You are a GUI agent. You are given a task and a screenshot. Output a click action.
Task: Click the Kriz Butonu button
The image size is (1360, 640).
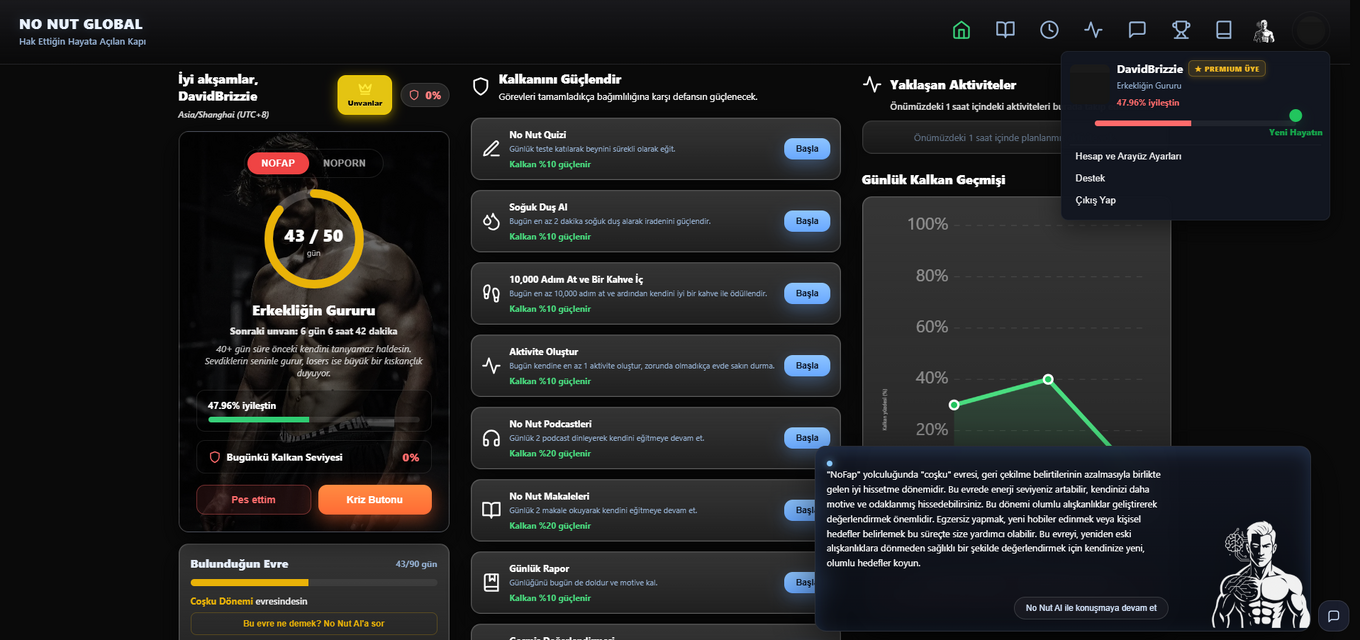pyautogui.click(x=375, y=500)
